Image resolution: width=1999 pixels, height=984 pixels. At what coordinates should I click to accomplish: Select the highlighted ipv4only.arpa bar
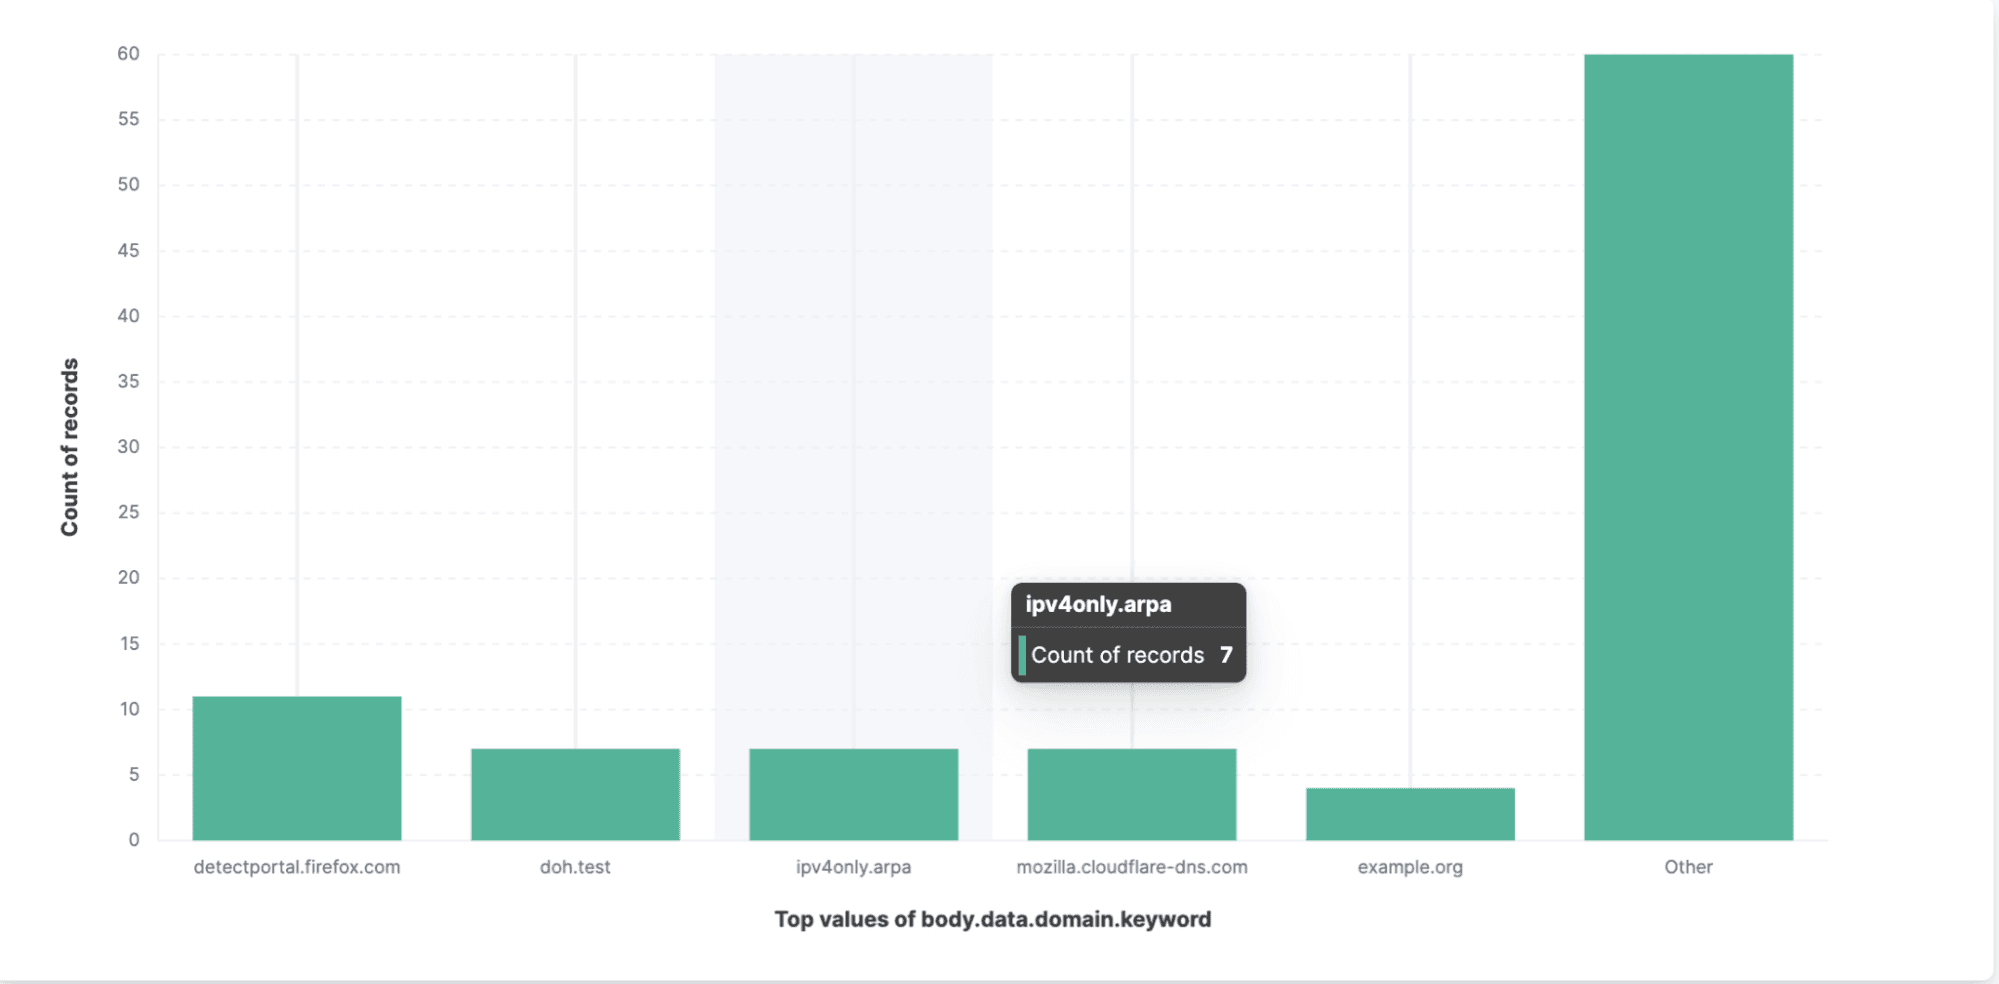coord(853,794)
